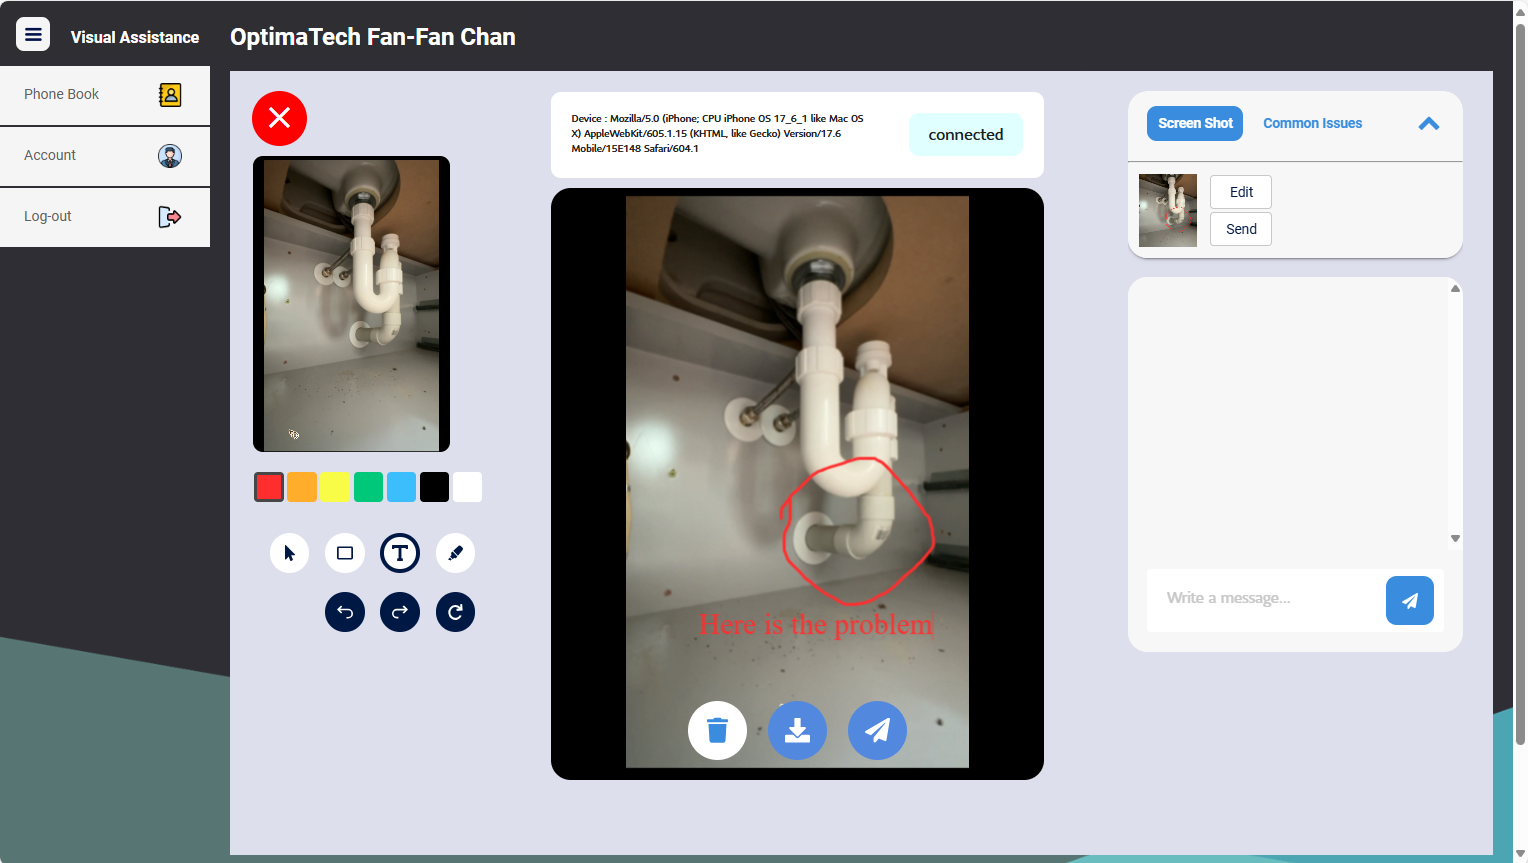1528x863 pixels.
Task: Switch to Screen Shot tab
Action: click(x=1195, y=123)
